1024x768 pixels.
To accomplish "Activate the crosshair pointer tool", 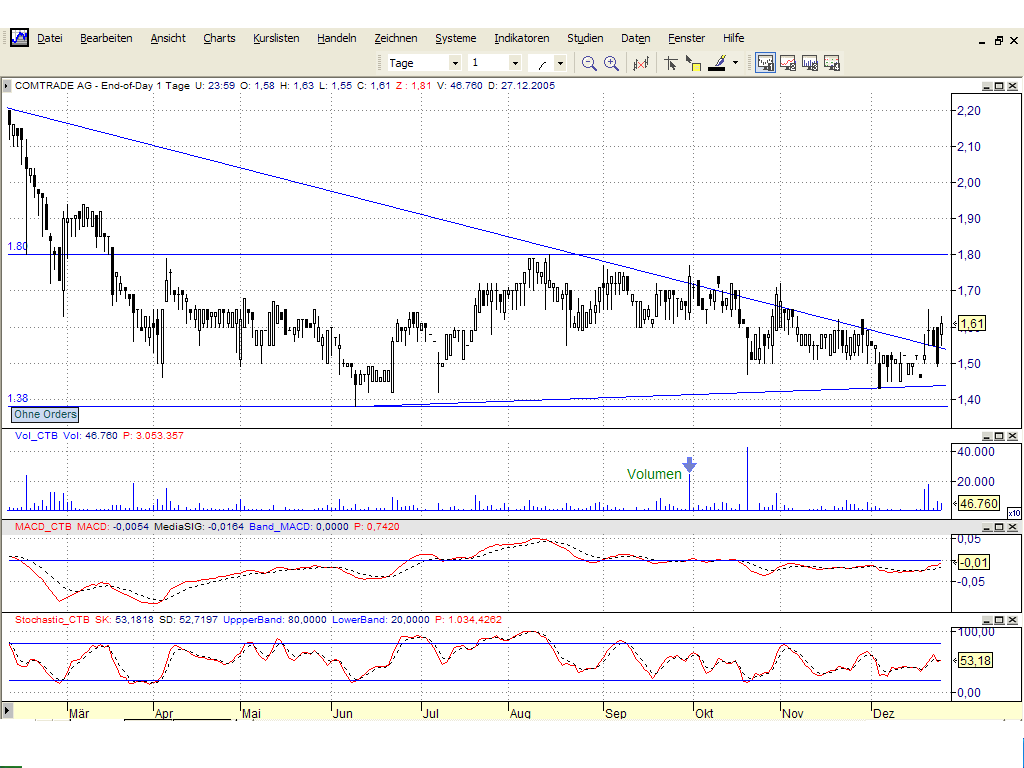I will [x=671, y=62].
